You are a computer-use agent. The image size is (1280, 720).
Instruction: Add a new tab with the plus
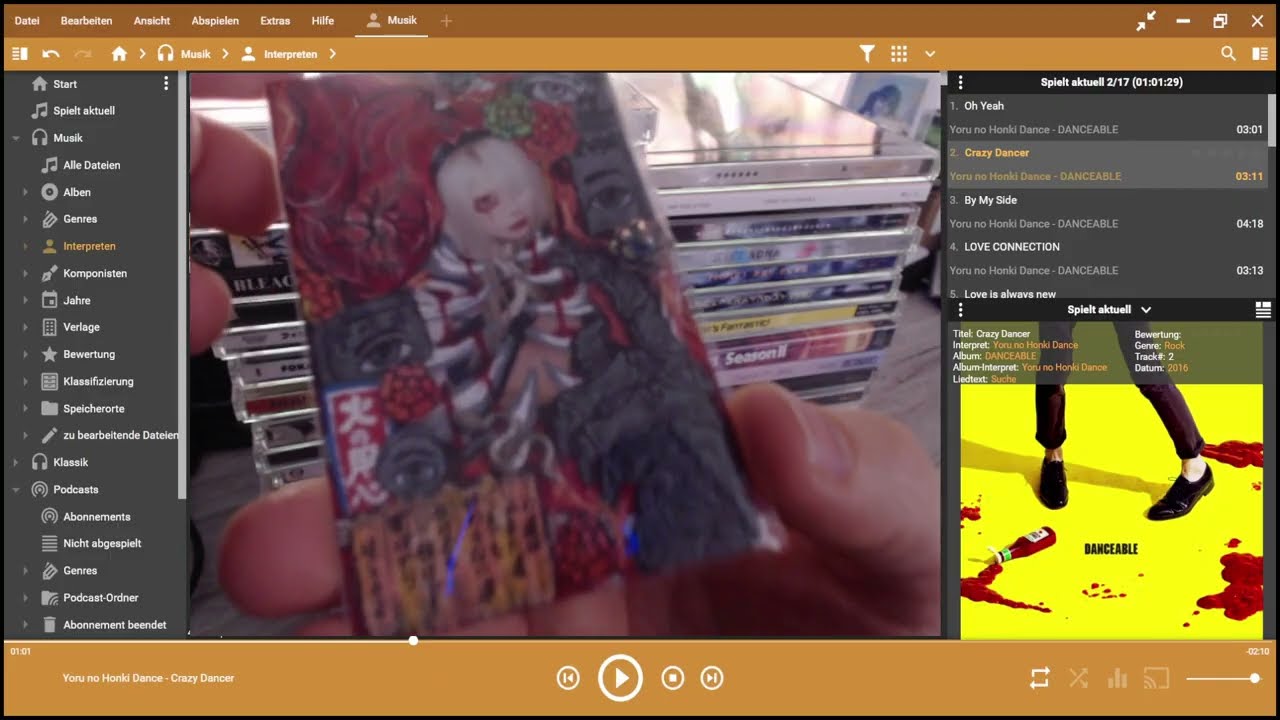446,21
